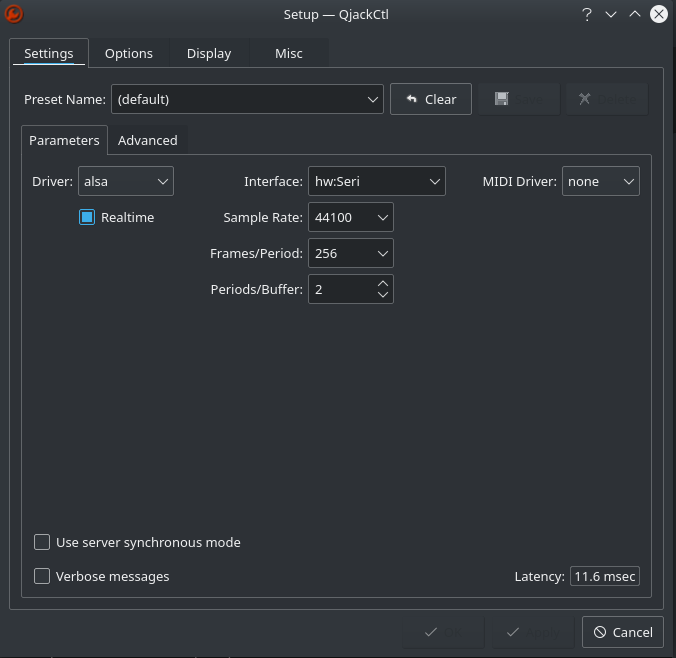676x658 pixels.
Task: Open the Advanced parameters tab
Action: point(147,140)
